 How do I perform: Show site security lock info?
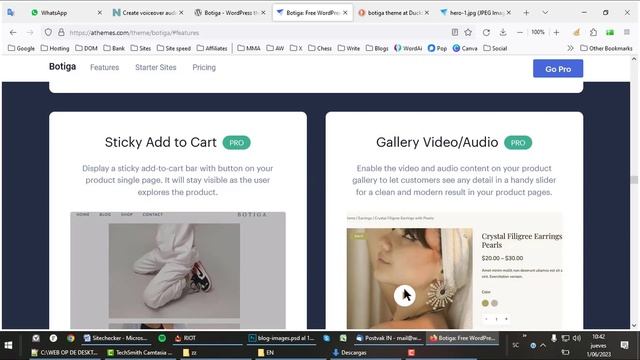click(61, 32)
